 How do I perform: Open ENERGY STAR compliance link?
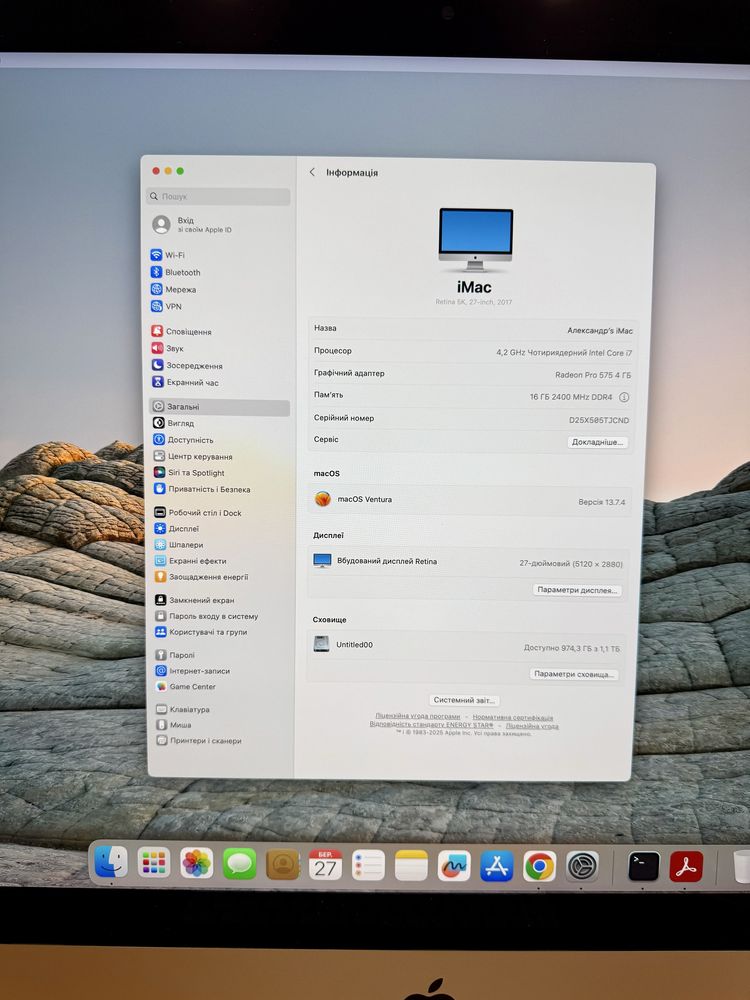[431, 725]
